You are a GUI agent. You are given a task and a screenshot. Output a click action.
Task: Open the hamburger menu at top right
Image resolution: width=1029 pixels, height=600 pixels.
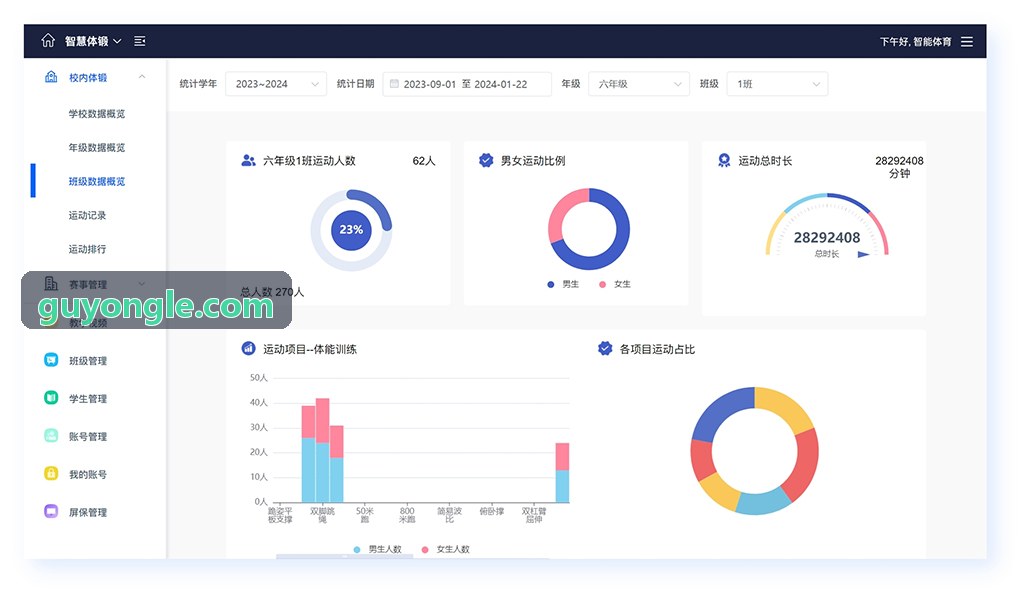967,41
